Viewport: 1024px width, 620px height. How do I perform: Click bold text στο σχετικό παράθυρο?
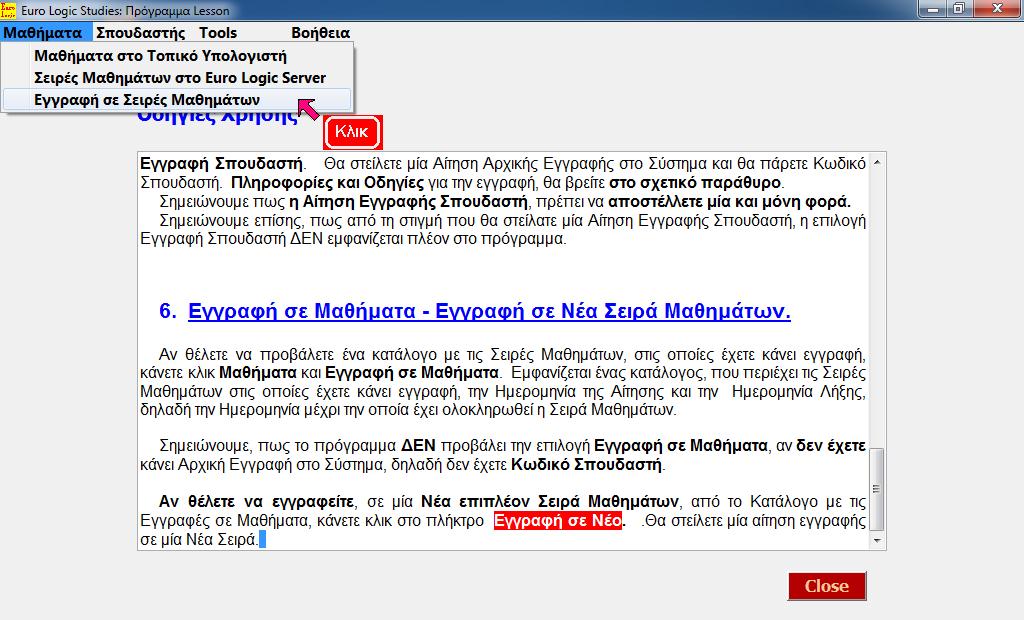coord(695,182)
